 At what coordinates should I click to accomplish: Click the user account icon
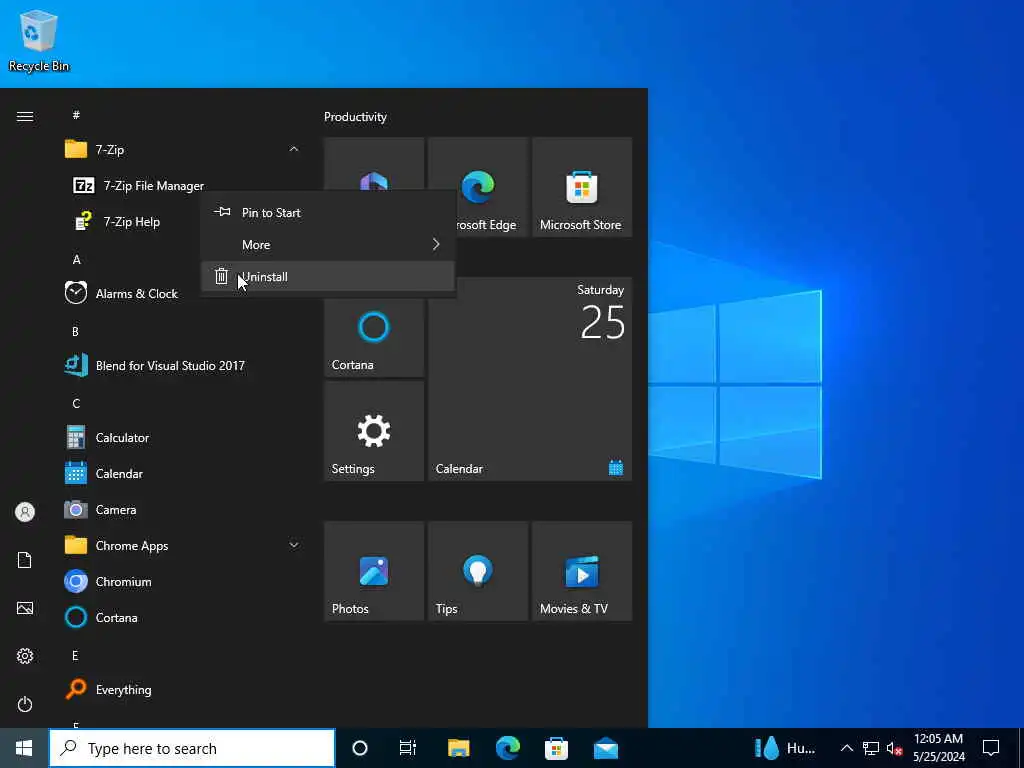coord(25,511)
